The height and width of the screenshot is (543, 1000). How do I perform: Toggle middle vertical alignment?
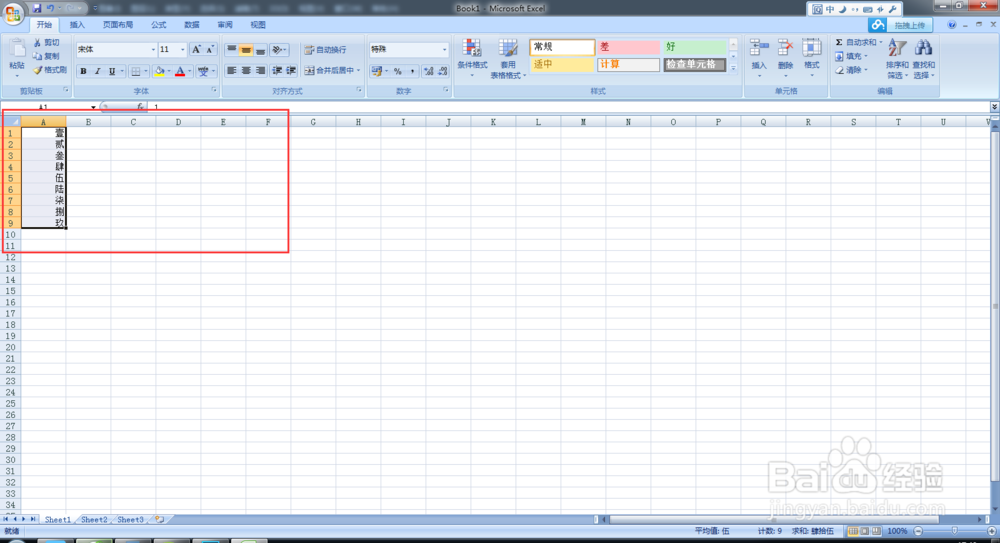(x=246, y=50)
